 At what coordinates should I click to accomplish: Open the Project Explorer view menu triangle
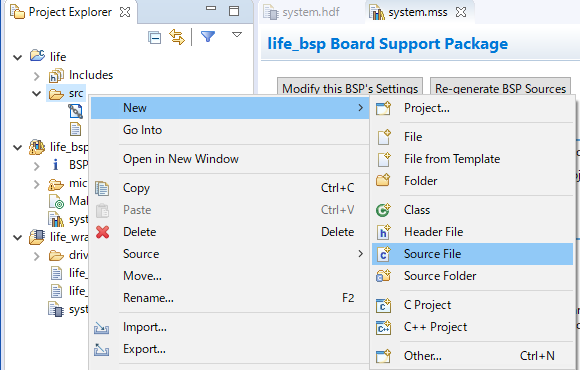(237, 35)
